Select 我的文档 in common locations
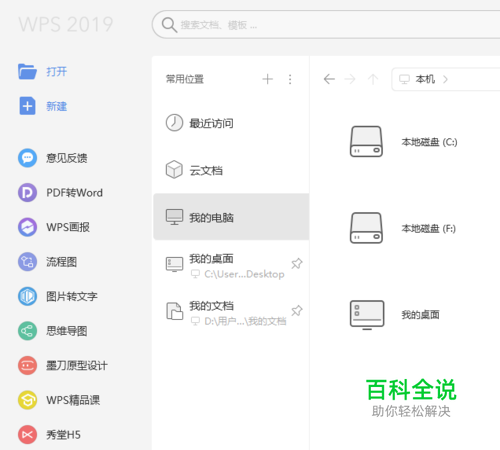 tap(231, 313)
